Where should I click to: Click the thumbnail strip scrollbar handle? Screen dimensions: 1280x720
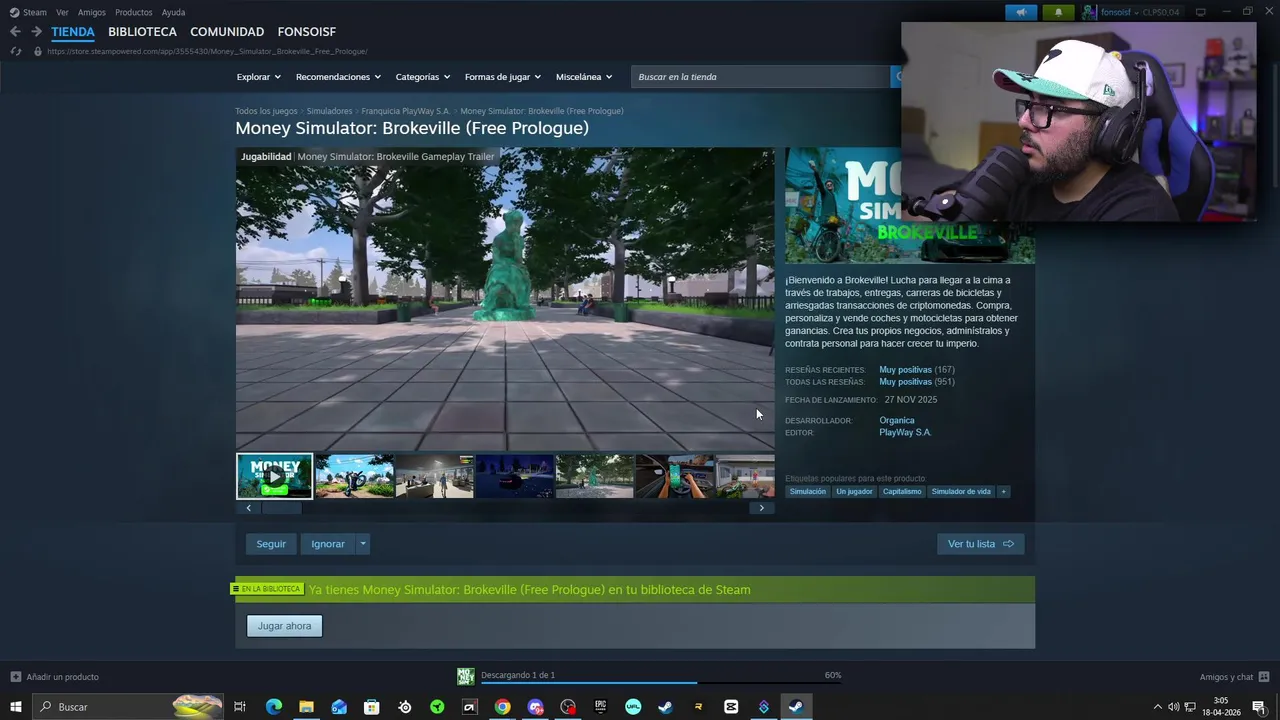coord(281,508)
